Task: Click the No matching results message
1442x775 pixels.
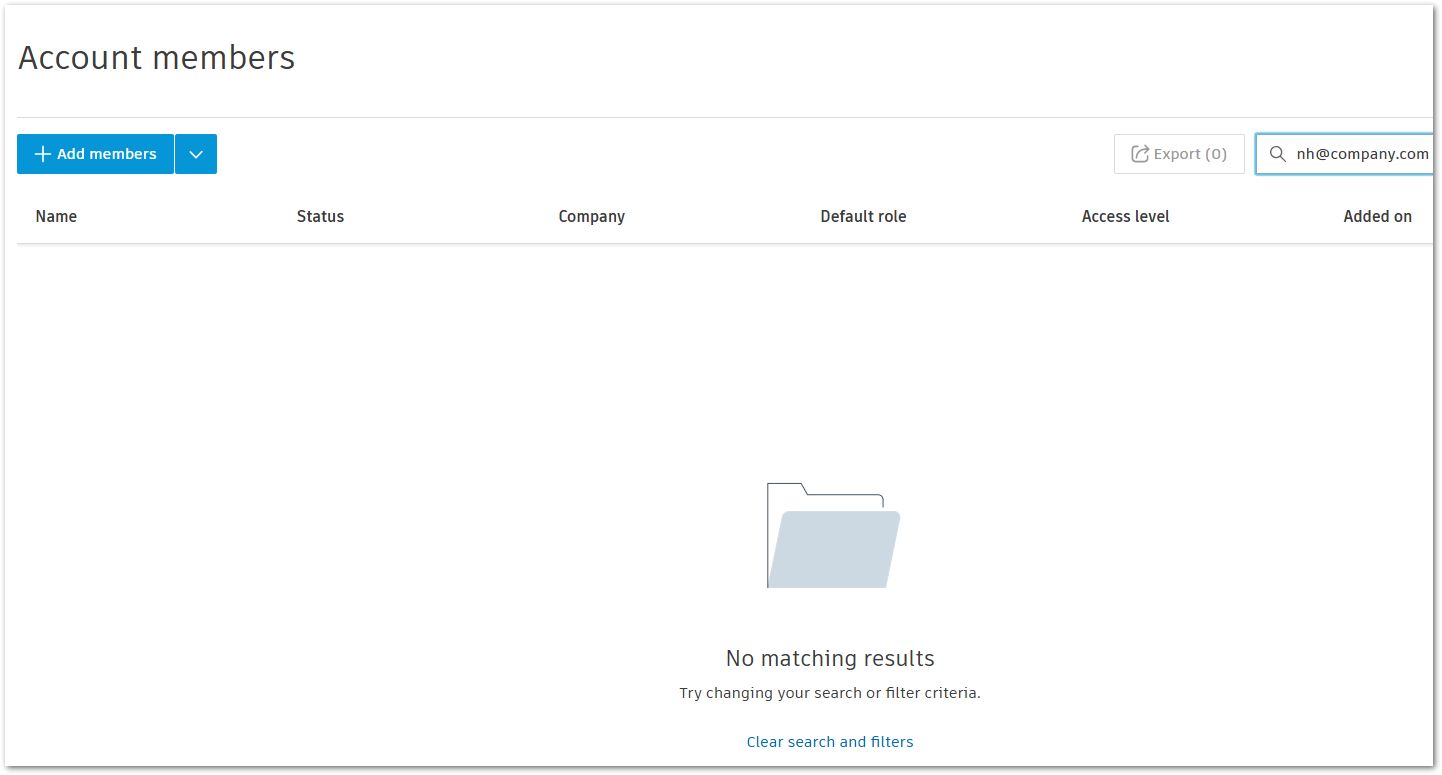Action: (x=830, y=658)
